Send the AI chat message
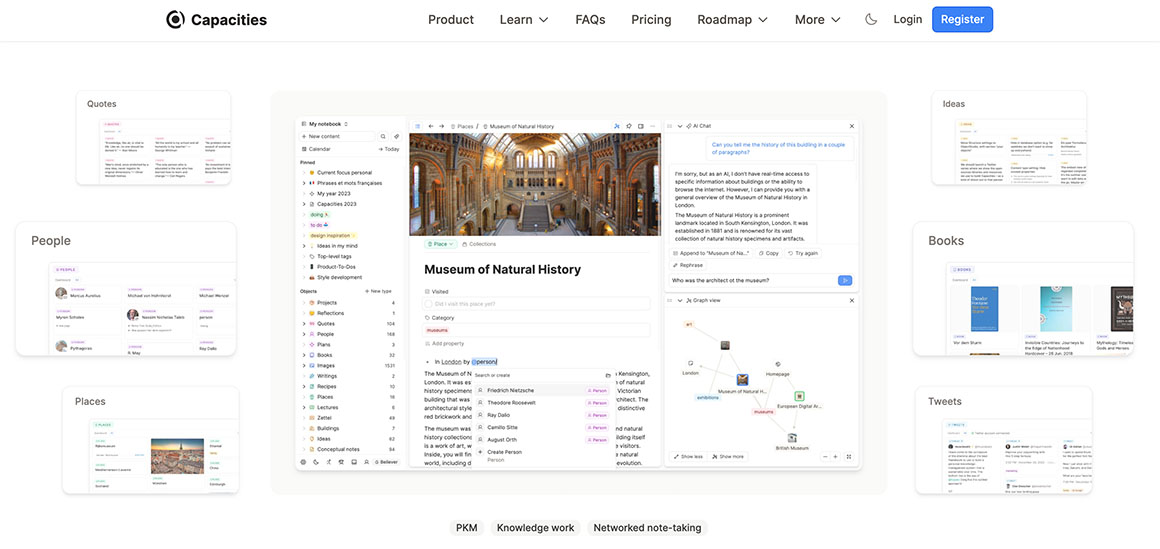 point(845,280)
